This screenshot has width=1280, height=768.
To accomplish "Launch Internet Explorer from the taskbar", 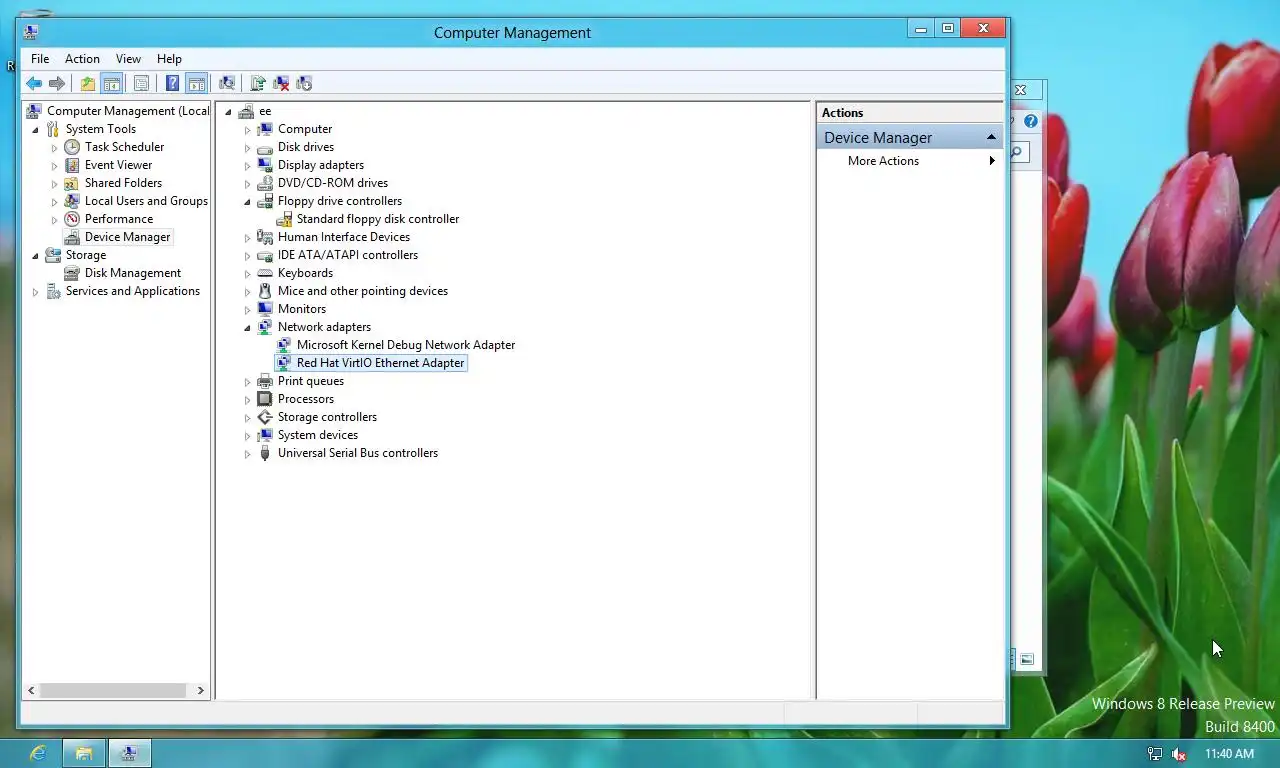I will coord(38,753).
